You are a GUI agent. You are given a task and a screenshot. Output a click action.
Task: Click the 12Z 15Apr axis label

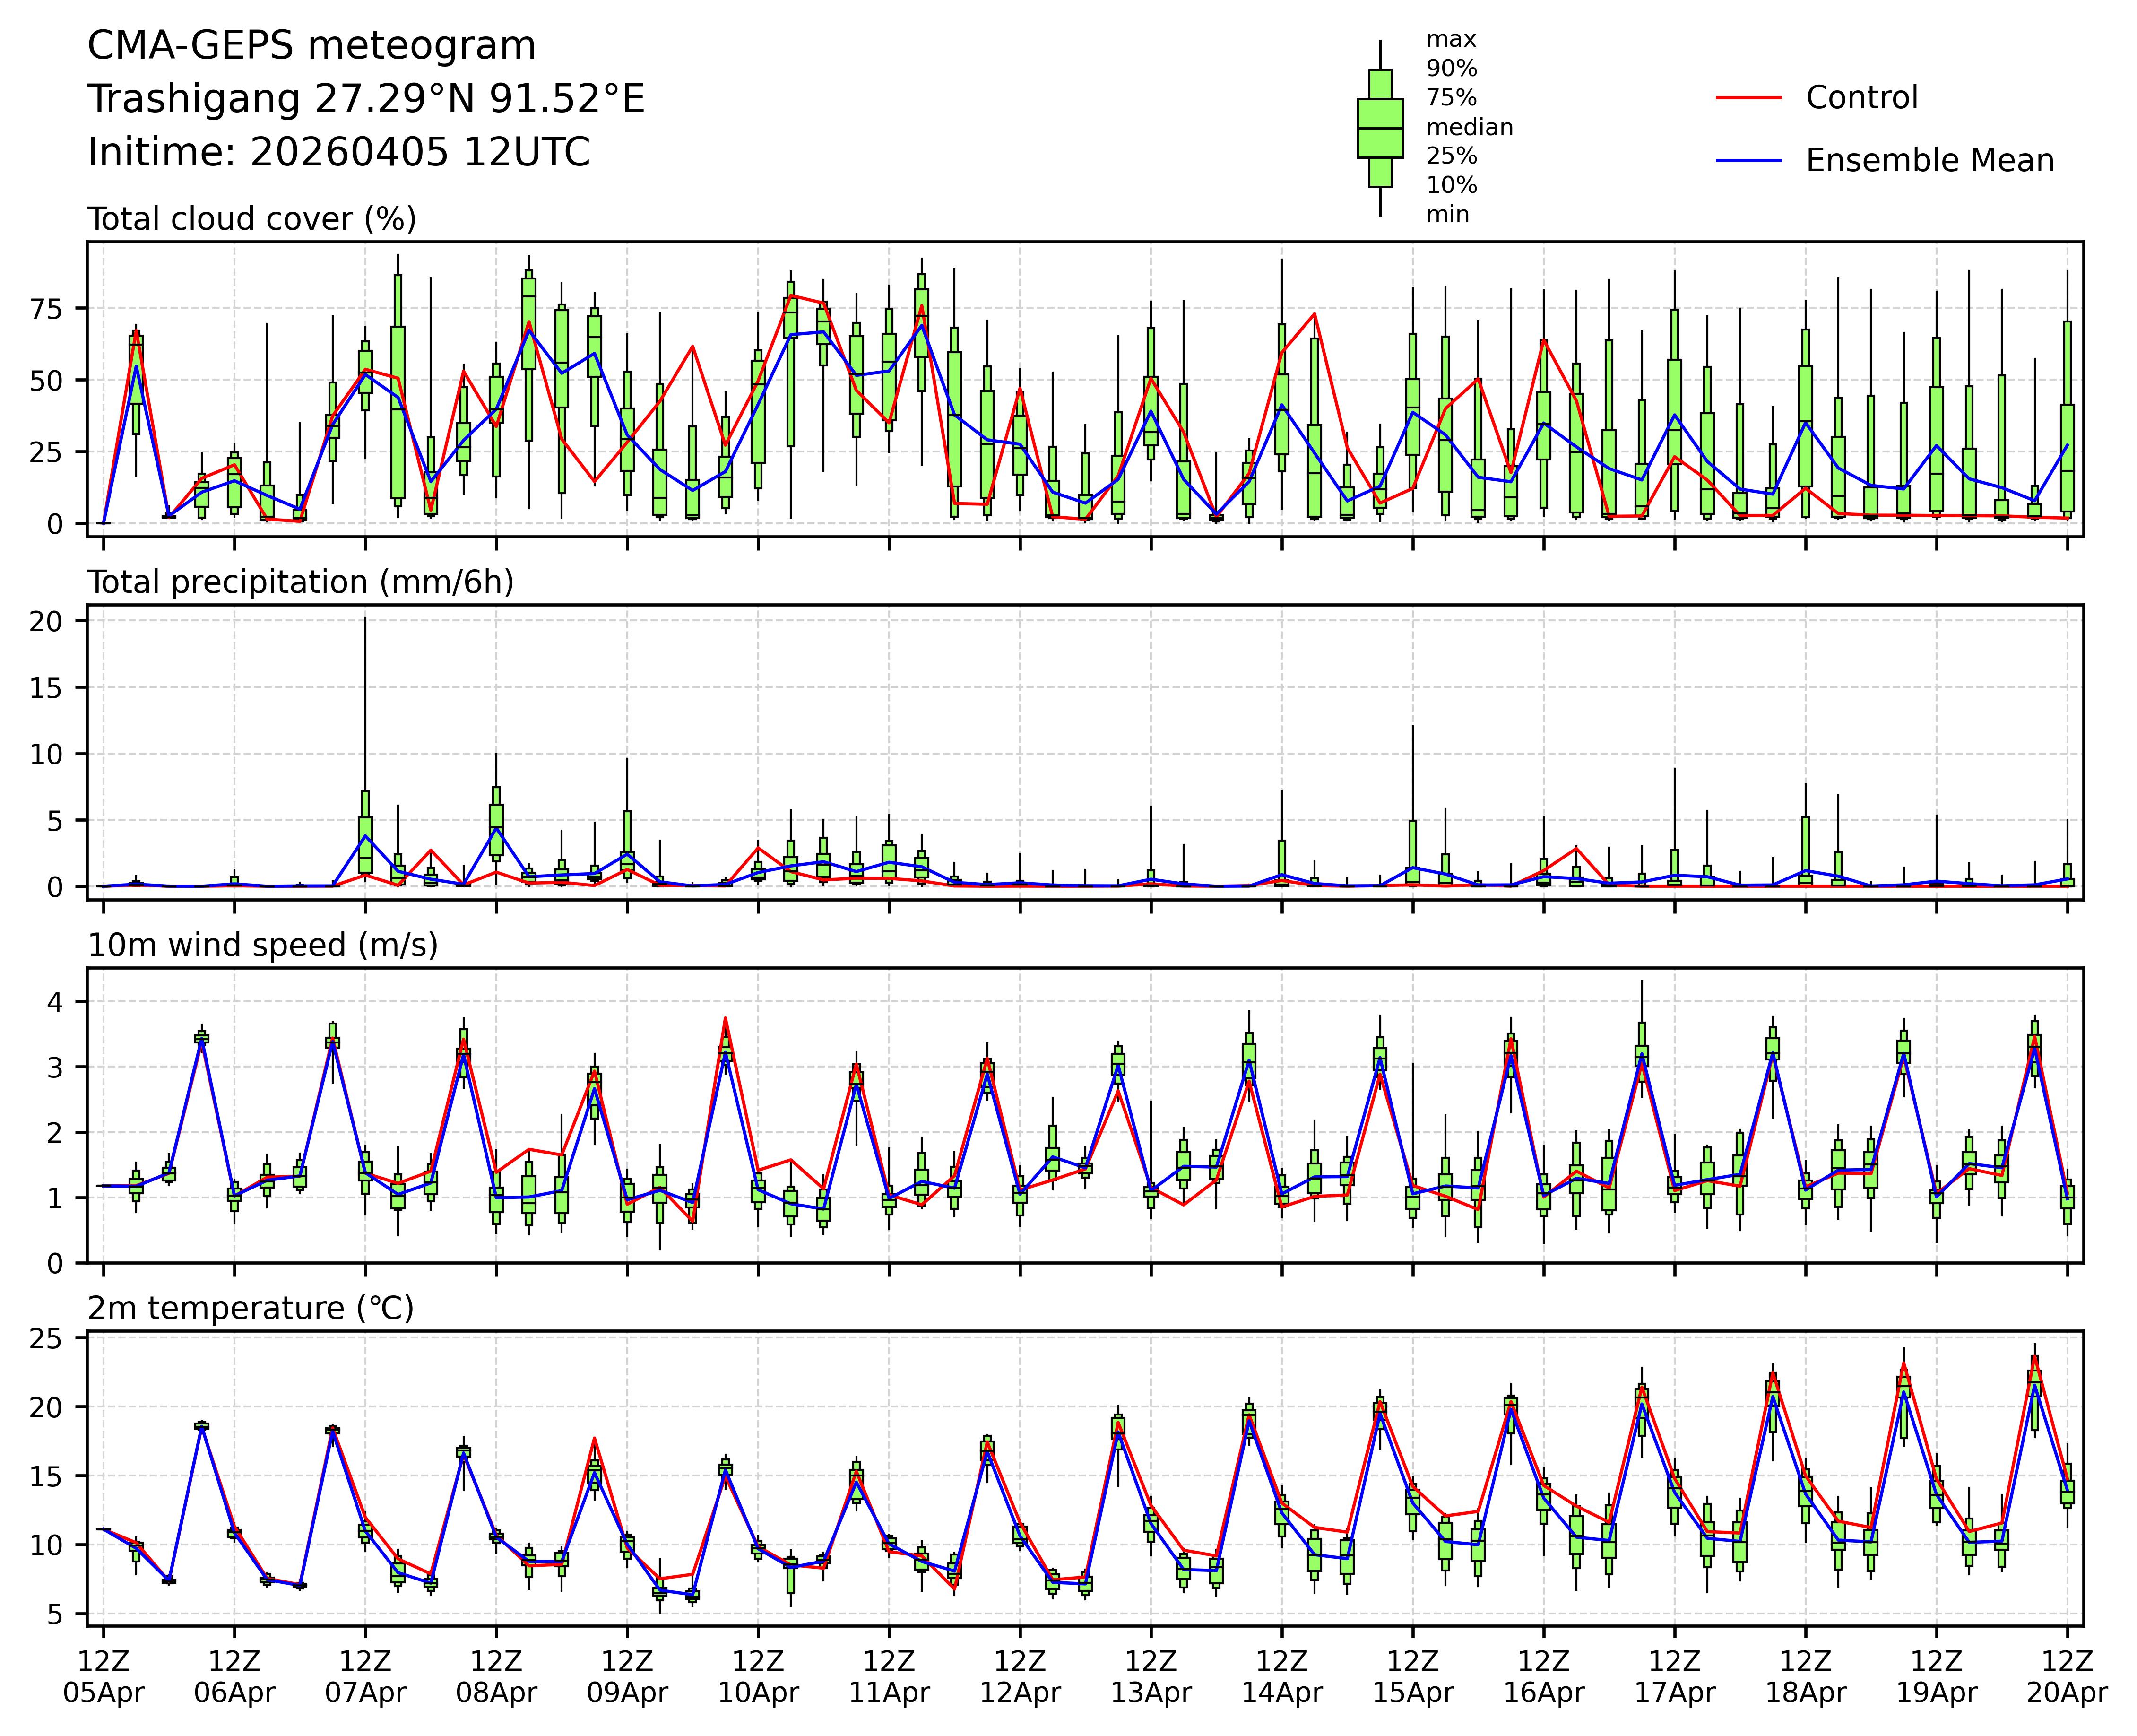(1412, 1676)
